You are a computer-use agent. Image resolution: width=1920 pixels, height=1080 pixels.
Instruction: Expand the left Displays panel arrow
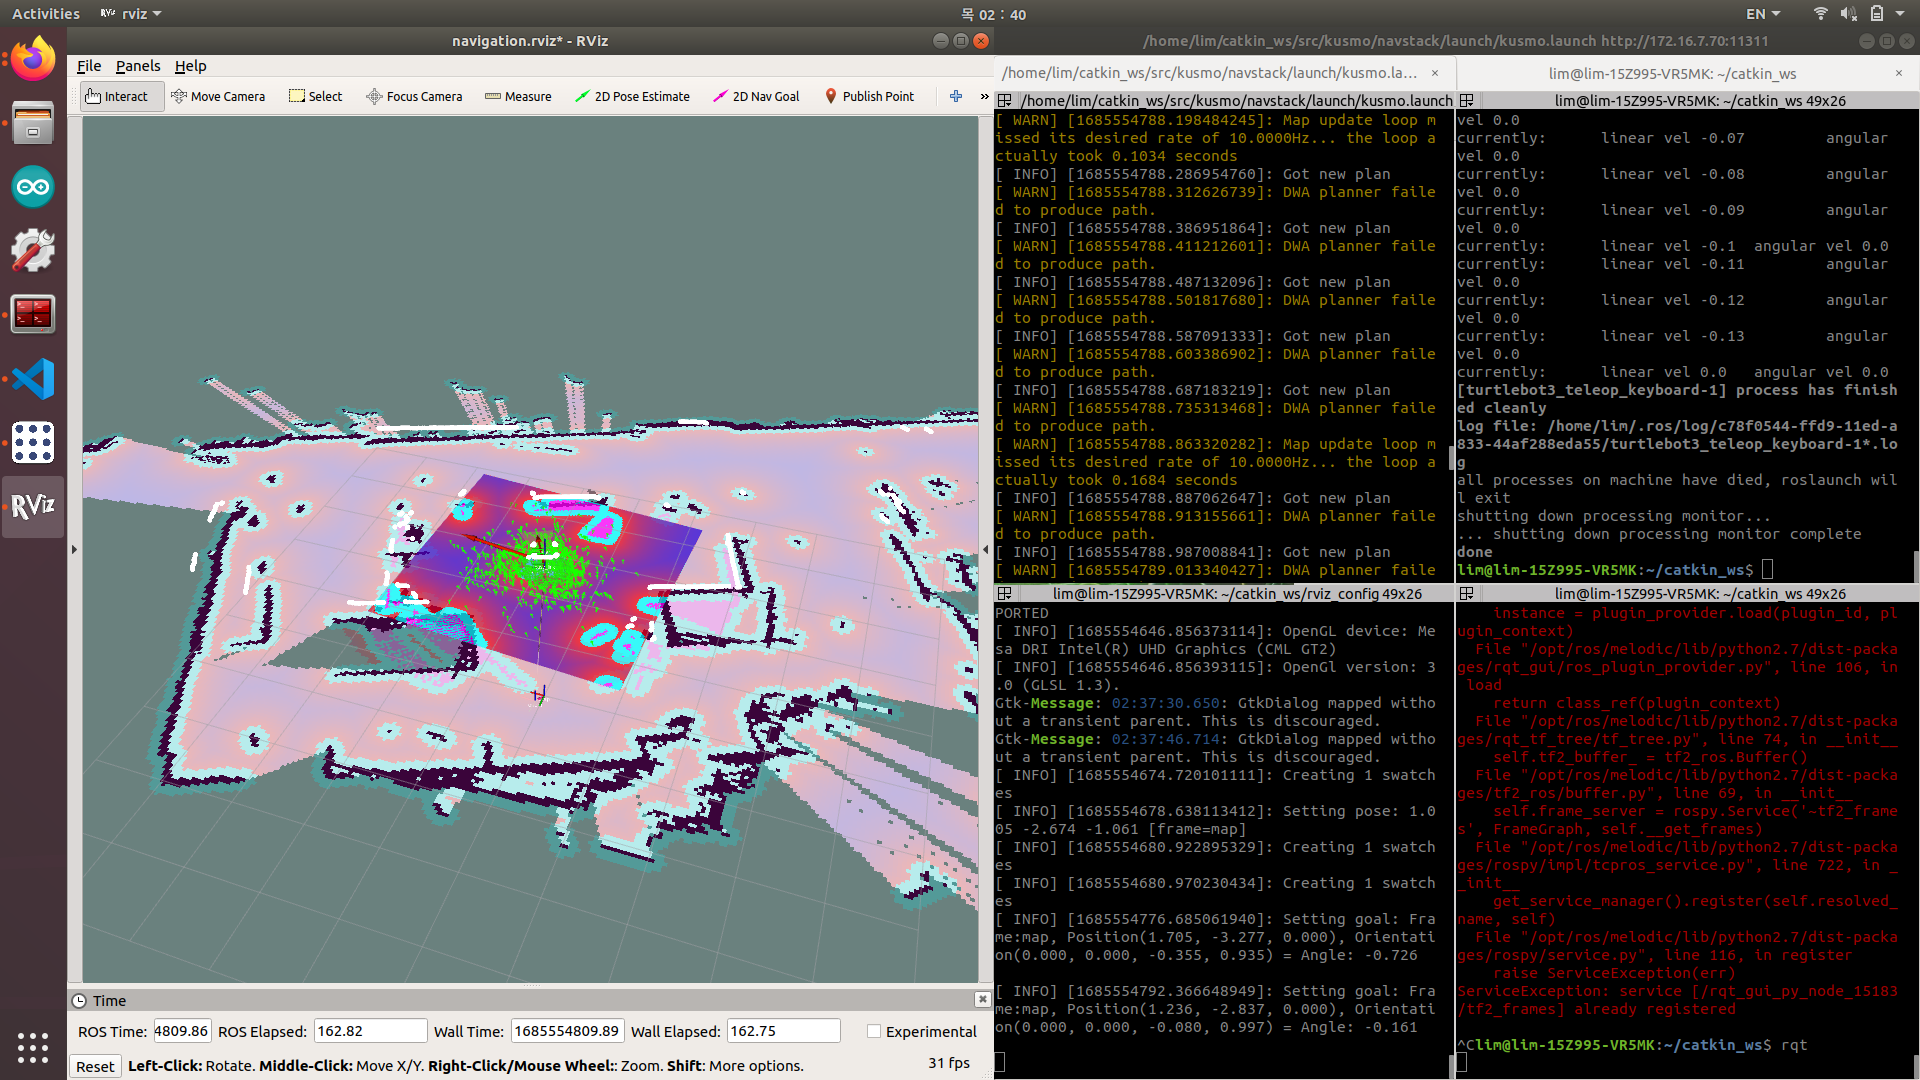[x=74, y=549]
